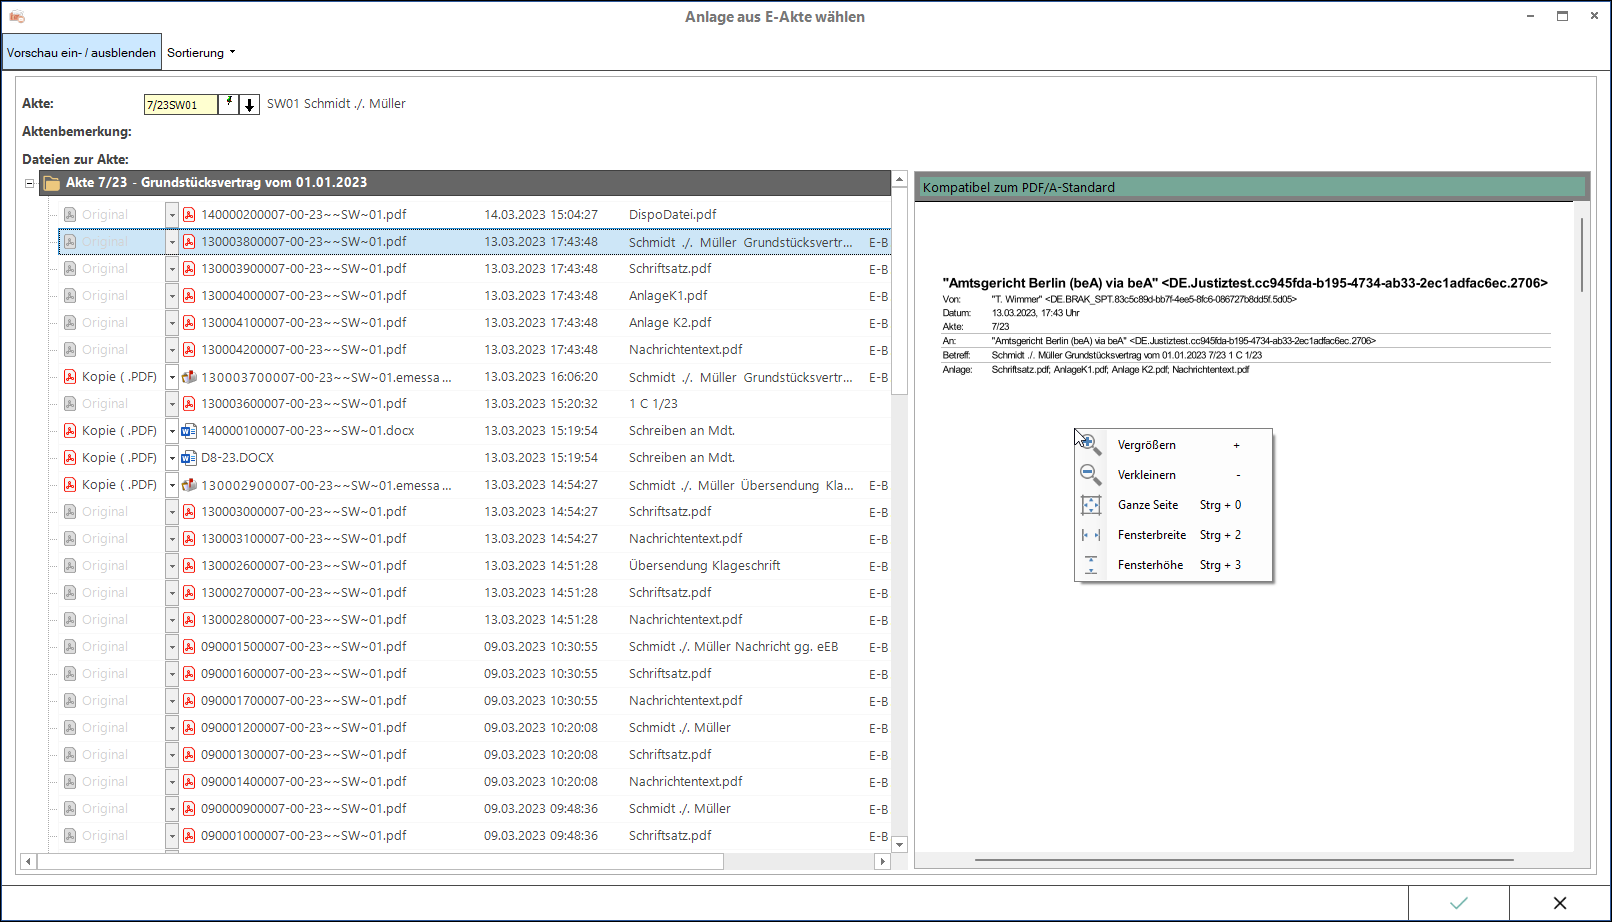The width and height of the screenshot is (1612, 922).
Task: Choose Fensterhöhe from the context menu
Action: pos(1173,565)
